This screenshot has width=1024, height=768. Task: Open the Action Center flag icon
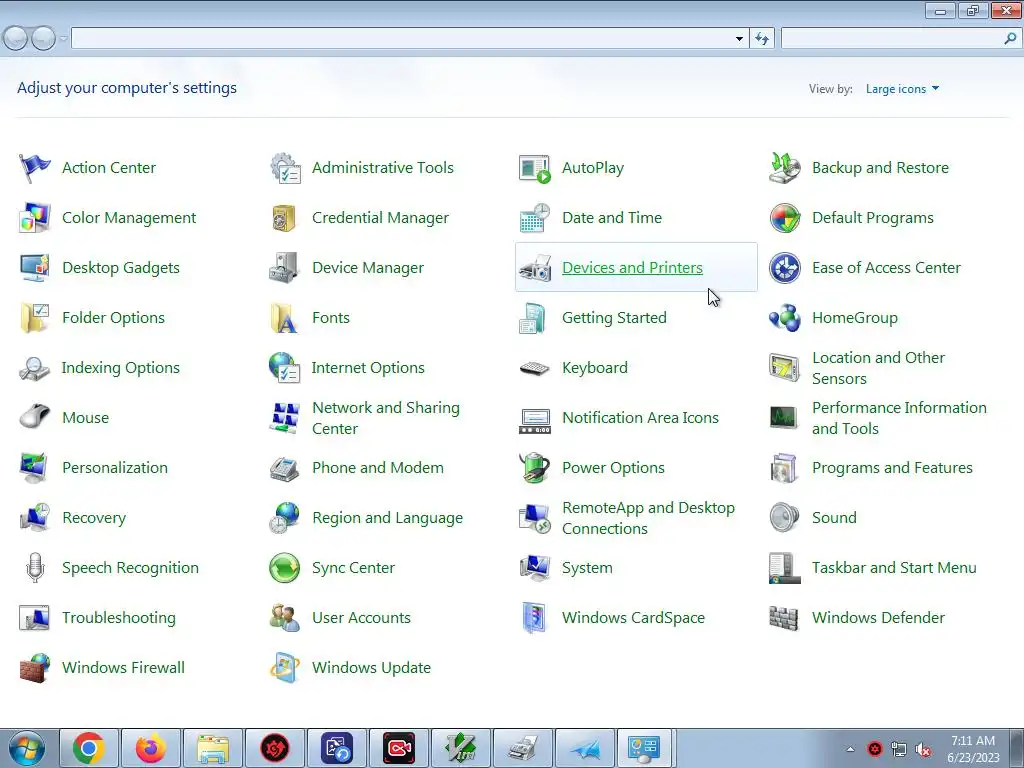tap(35, 168)
